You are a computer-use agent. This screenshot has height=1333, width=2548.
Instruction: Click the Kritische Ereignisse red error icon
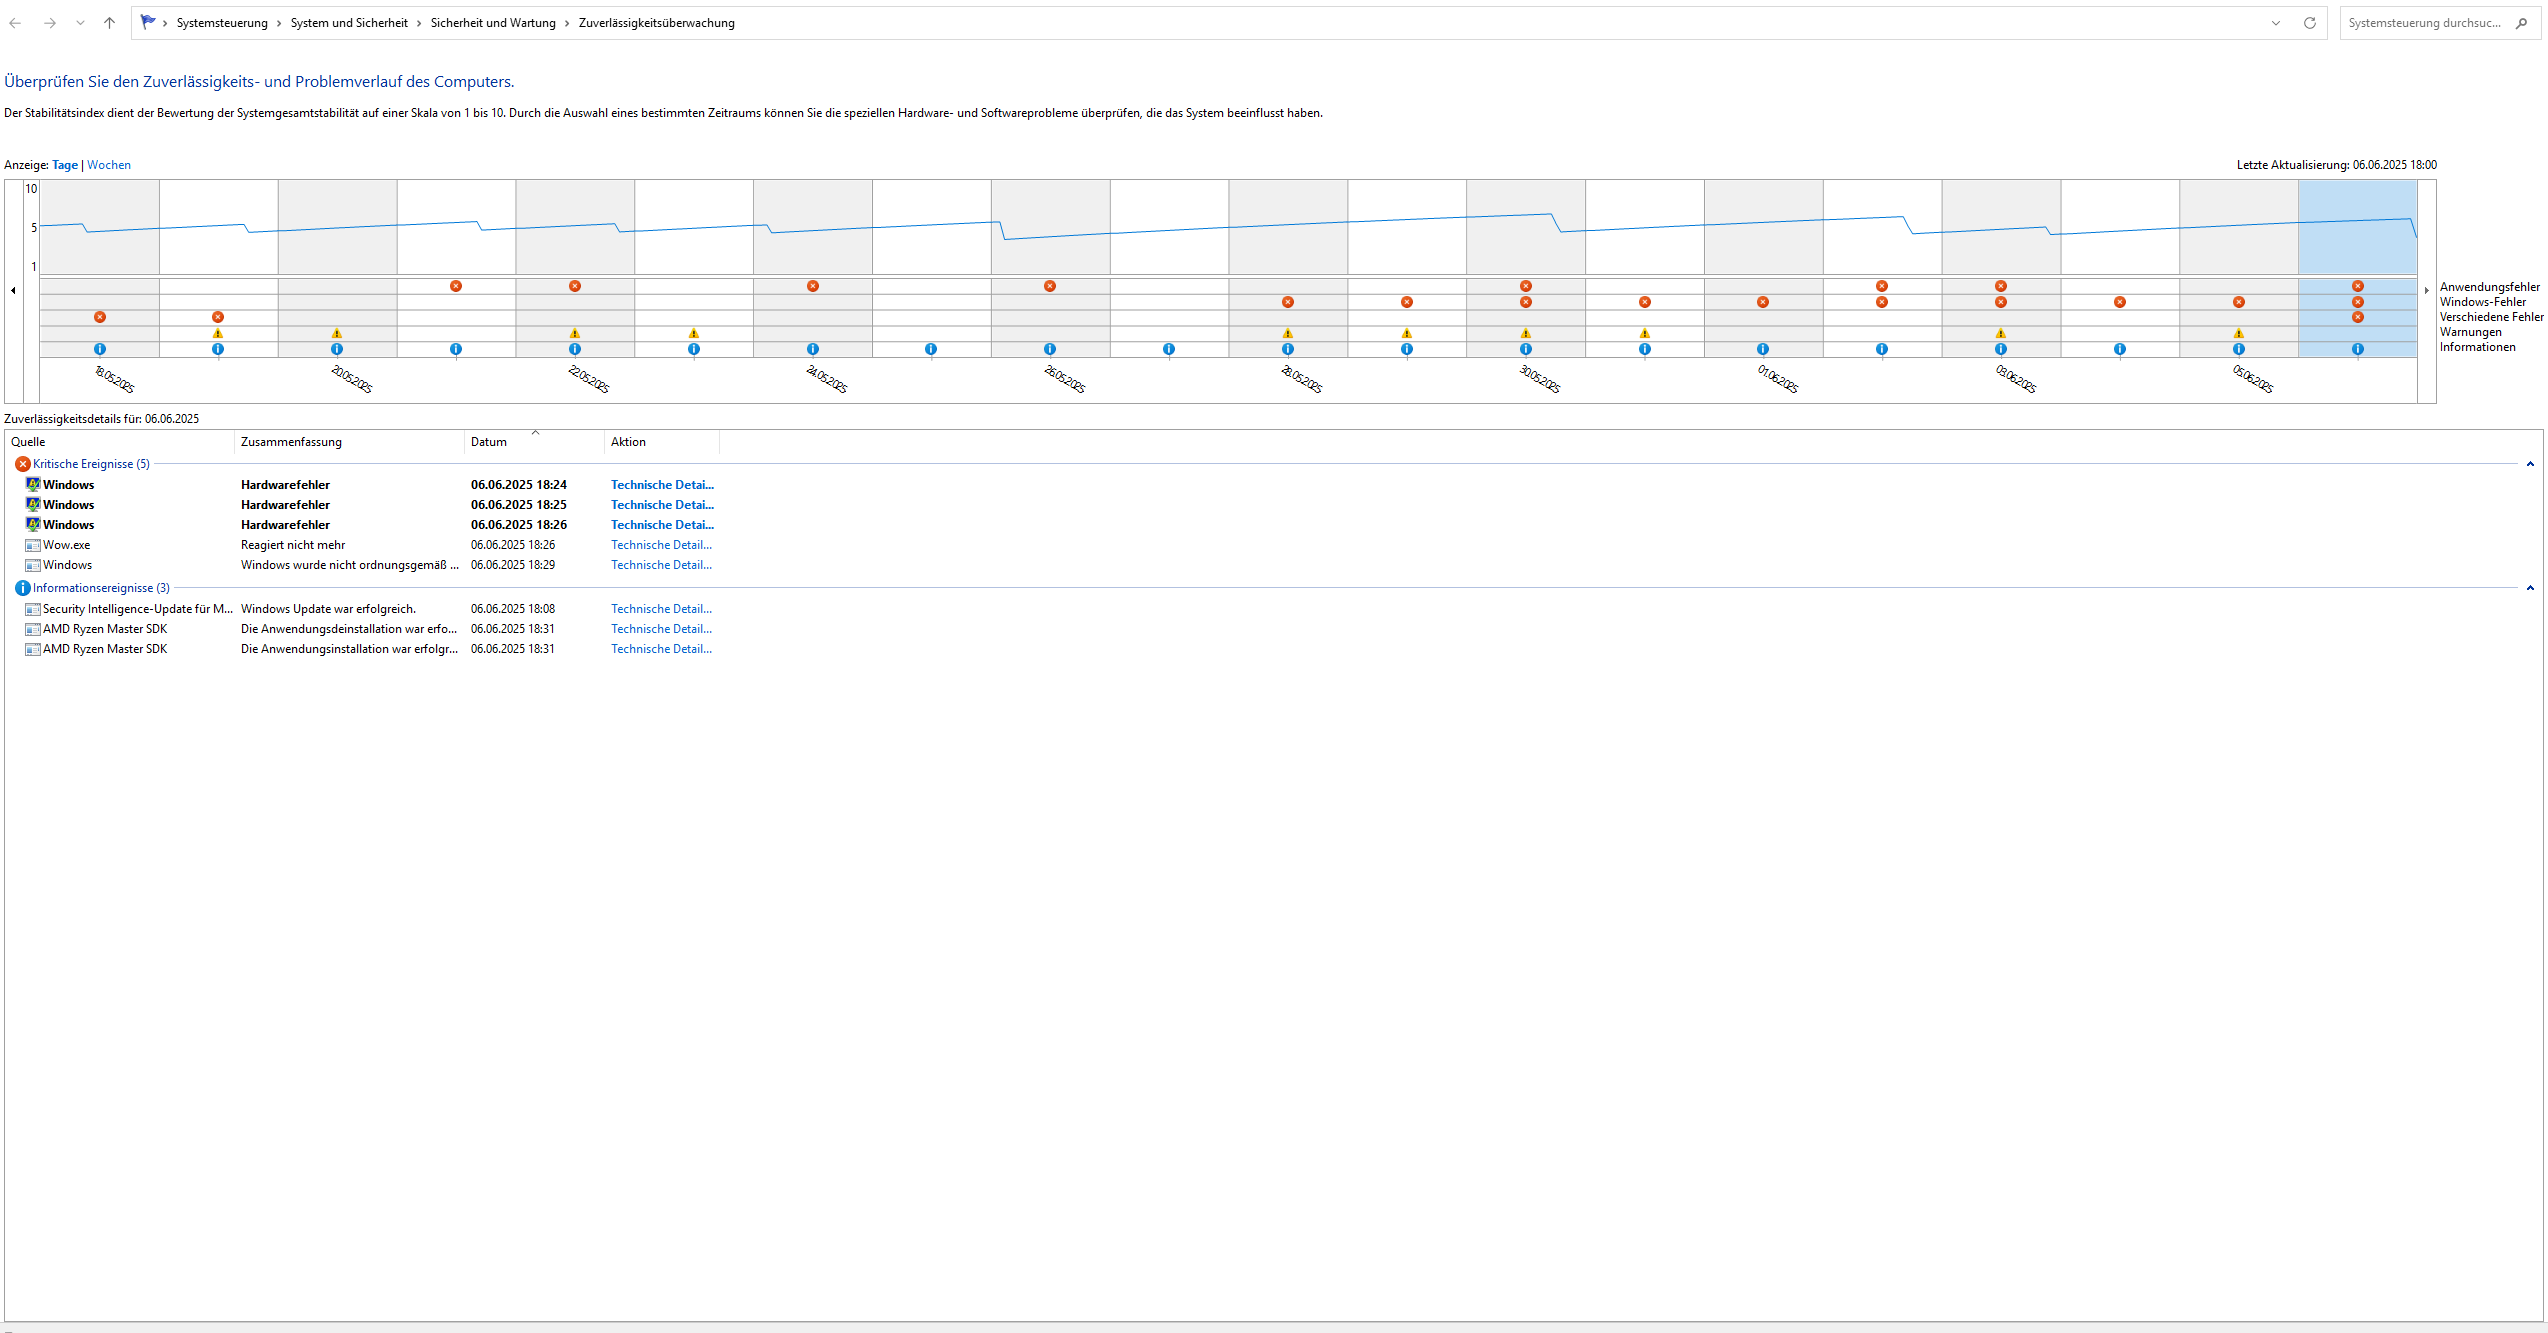(23, 464)
